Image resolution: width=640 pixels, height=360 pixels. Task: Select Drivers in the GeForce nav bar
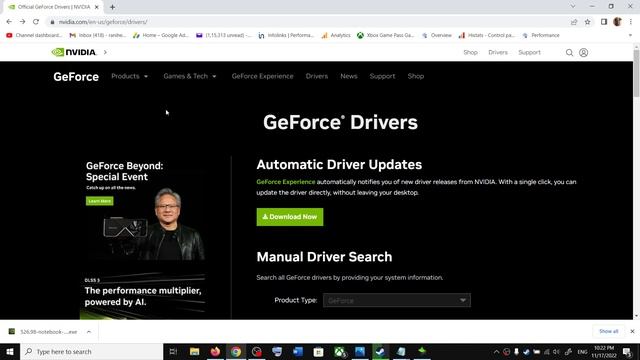click(317, 76)
